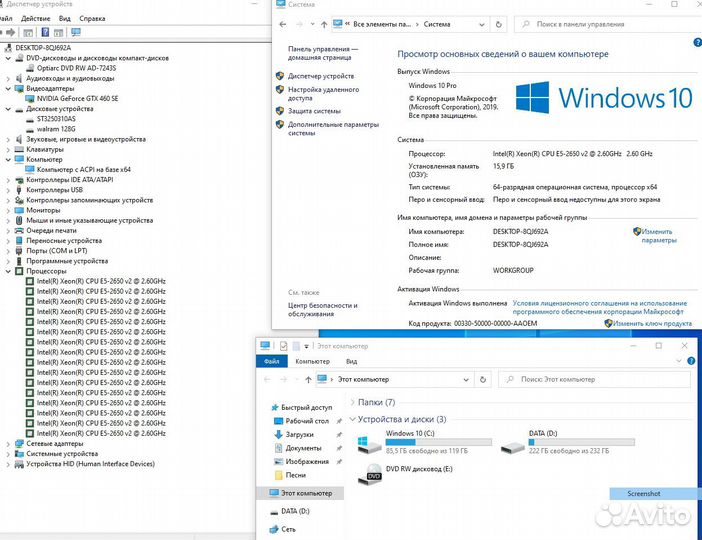The width and height of the screenshot is (702, 540).
Task: Click Изменить ключ продукта link
Action: coord(652,323)
